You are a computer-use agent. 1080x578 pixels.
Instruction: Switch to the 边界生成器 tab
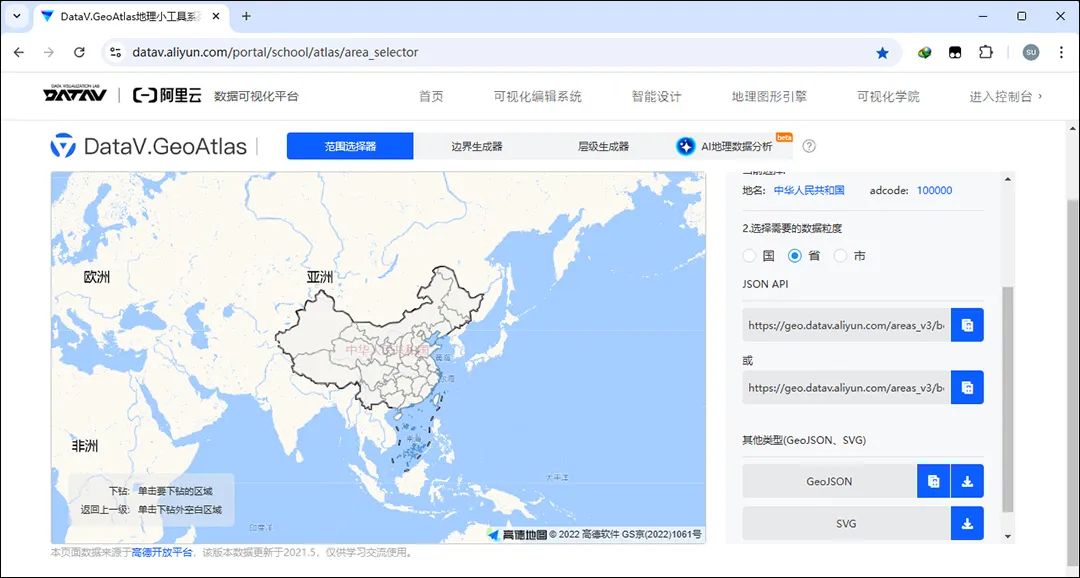477,146
